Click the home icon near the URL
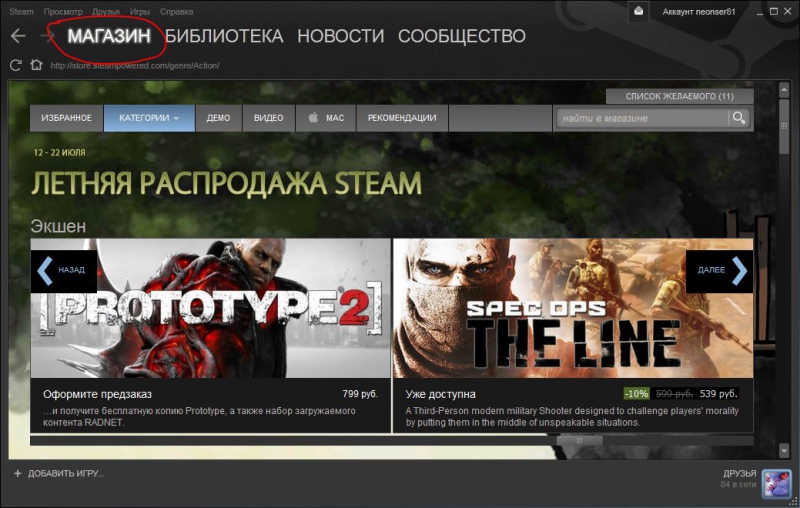 (36, 65)
